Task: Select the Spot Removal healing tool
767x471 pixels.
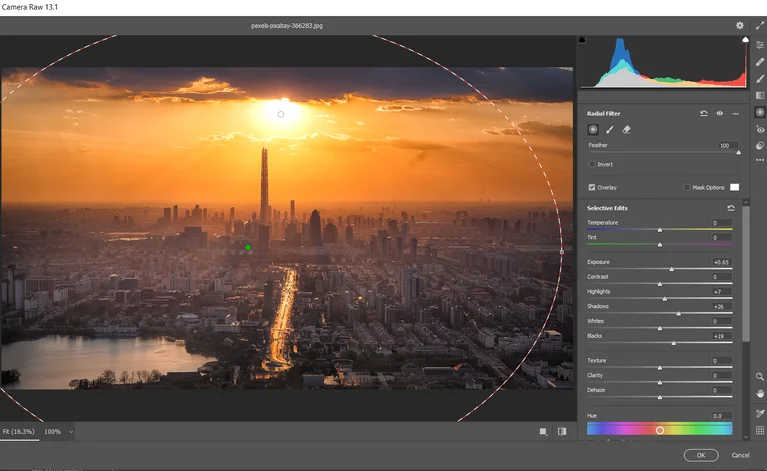Action: tap(760, 62)
